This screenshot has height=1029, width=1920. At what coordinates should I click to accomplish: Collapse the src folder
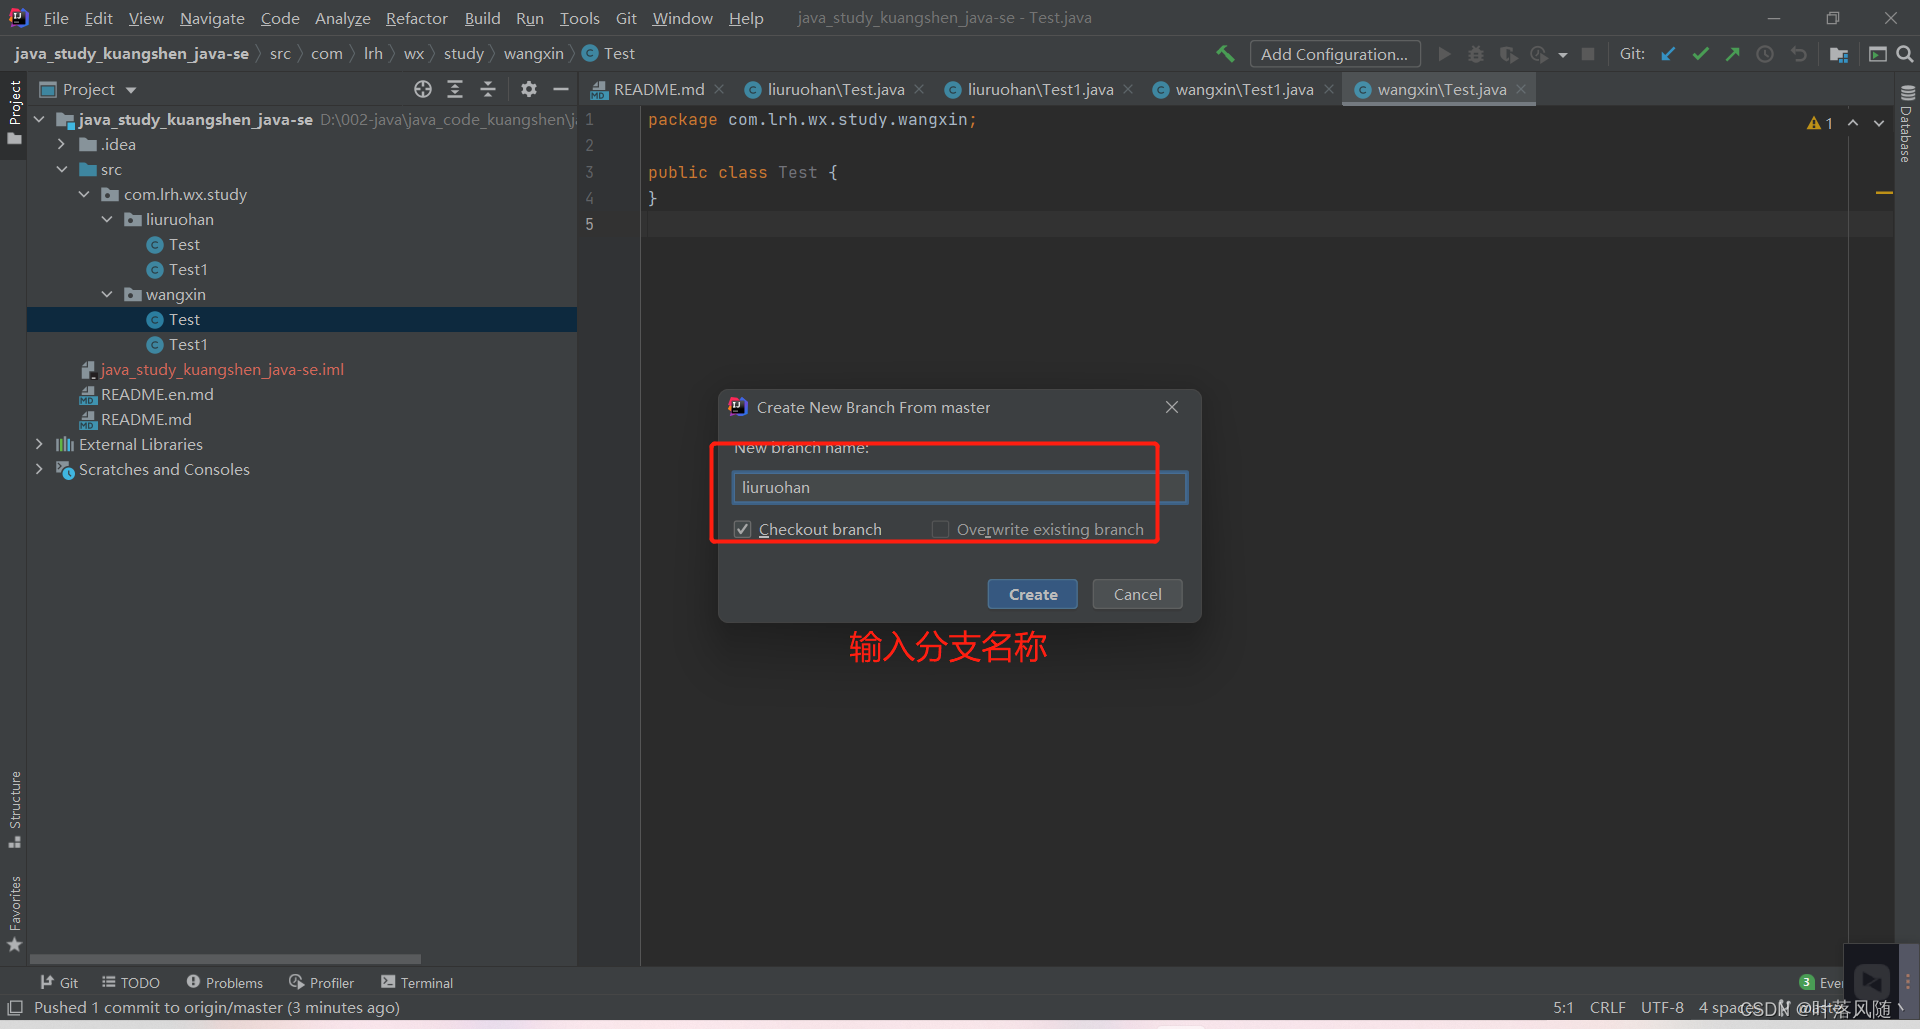[62, 169]
